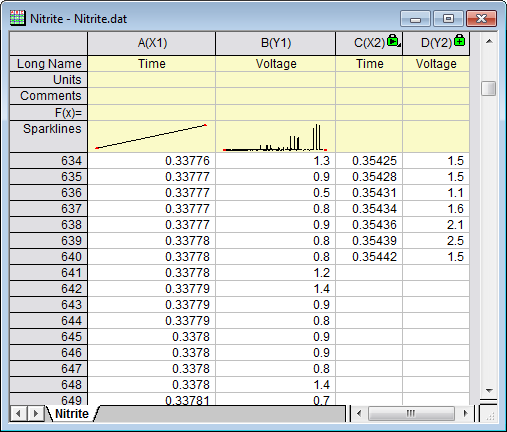The height and width of the screenshot is (432, 507).
Task: Click cell 0.35442 in row 640
Action: pyautogui.click(x=369, y=257)
